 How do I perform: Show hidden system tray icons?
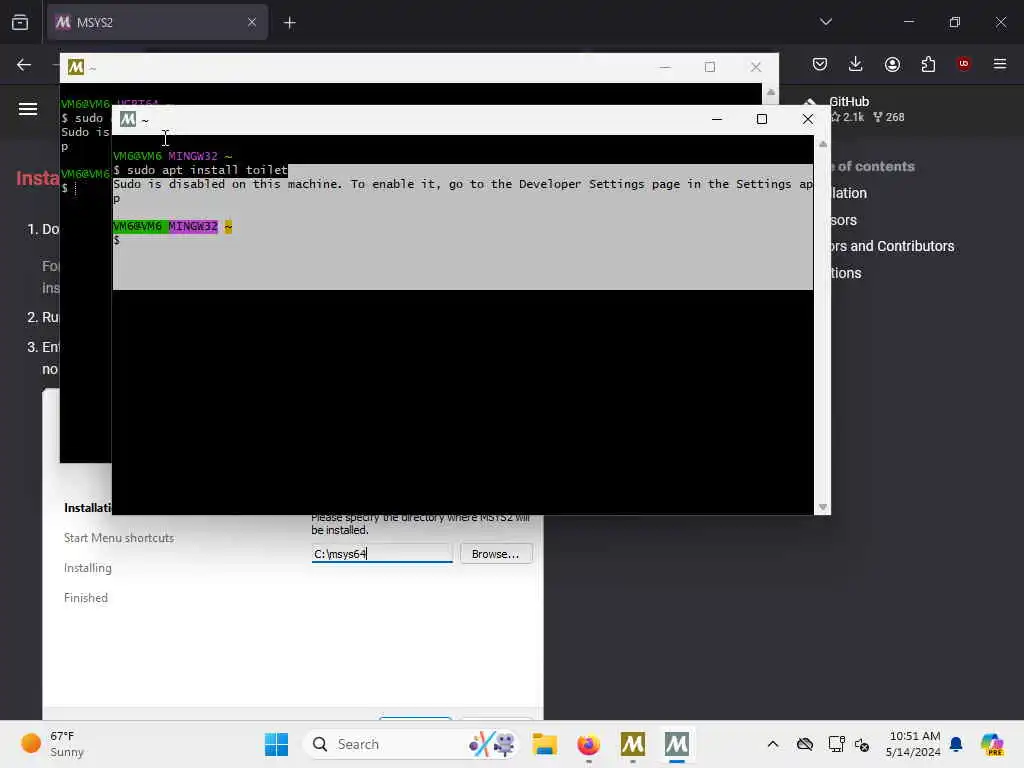pyautogui.click(x=773, y=744)
